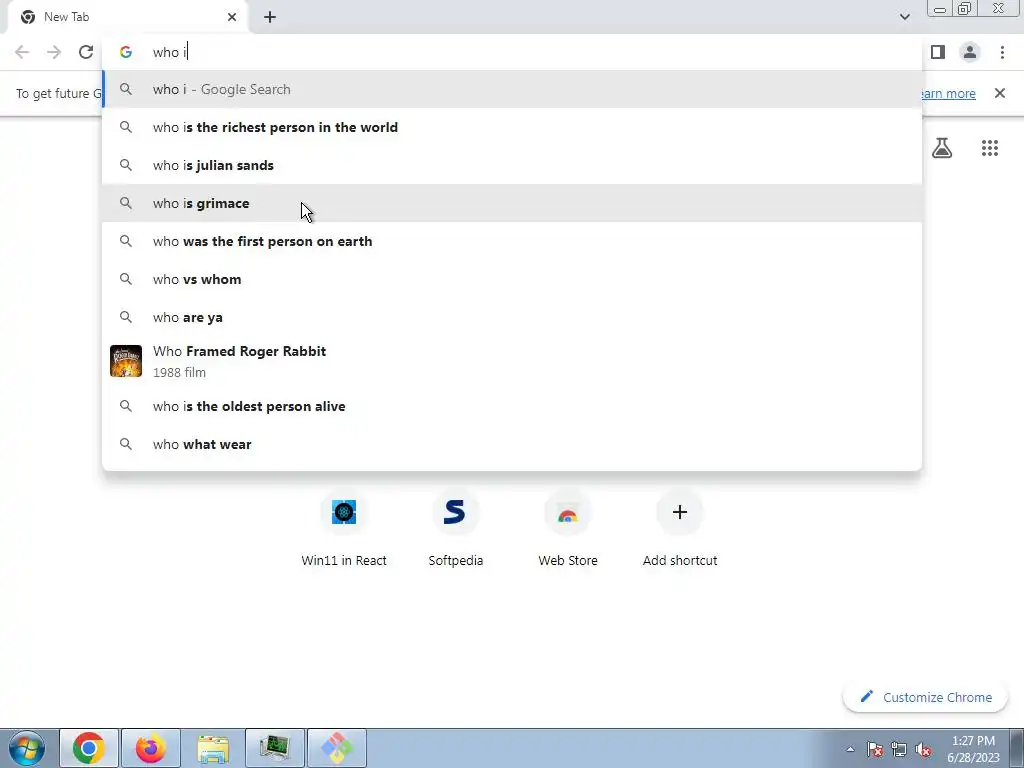
Task: Click the Action Center flag tray icon
Action: (x=875, y=749)
